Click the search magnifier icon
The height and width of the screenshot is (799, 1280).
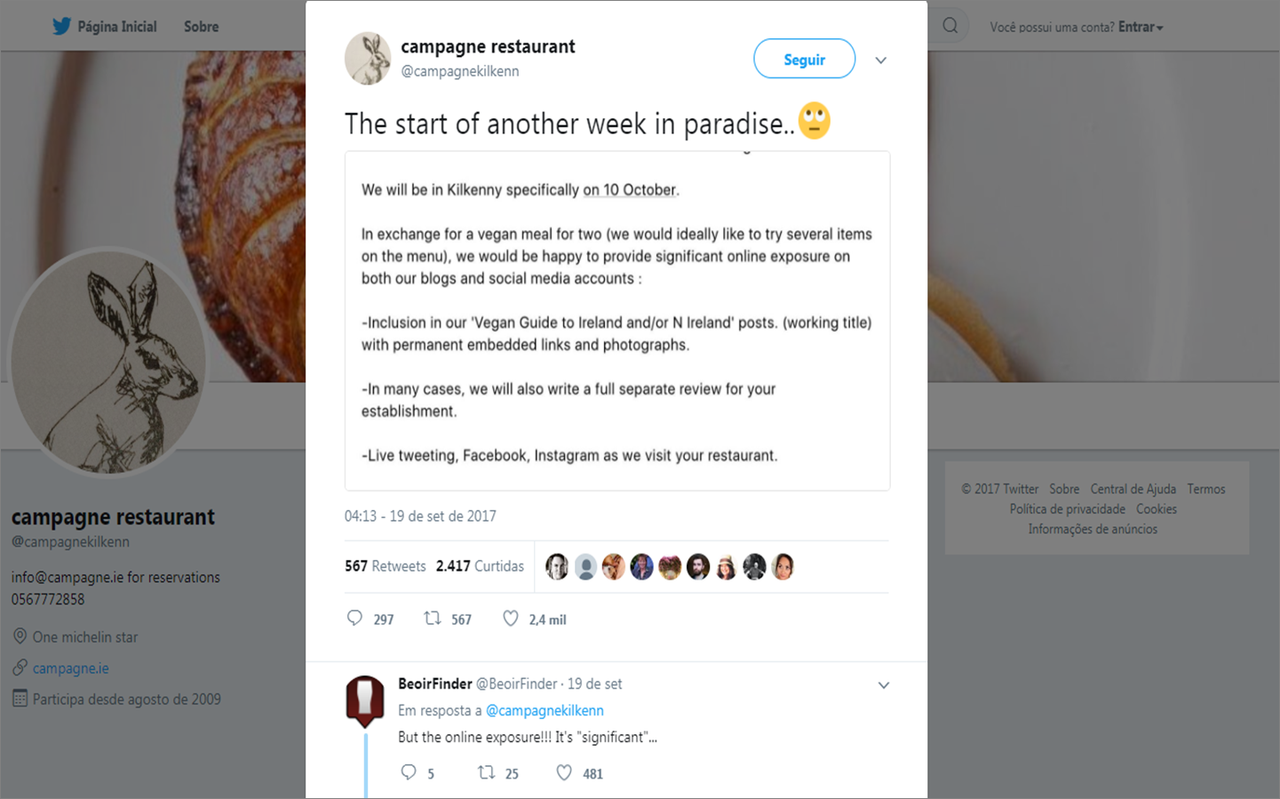click(950, 27)
